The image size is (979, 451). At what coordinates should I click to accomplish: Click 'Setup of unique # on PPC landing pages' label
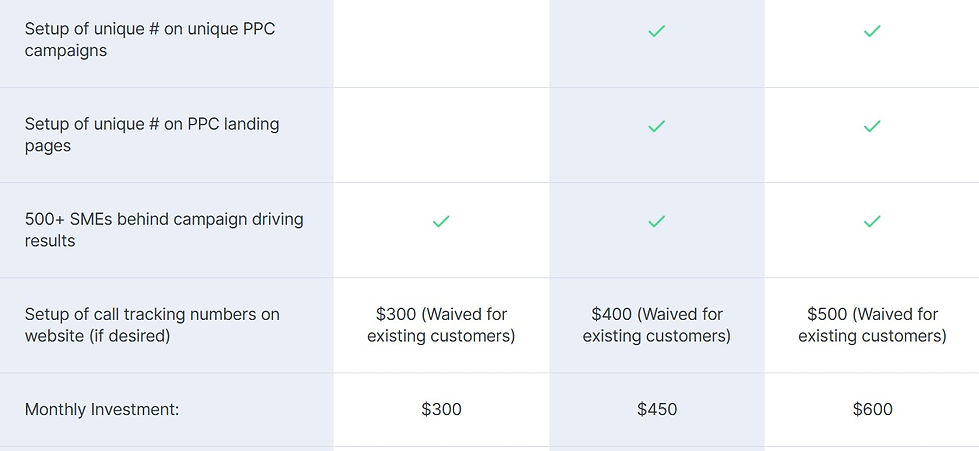(152, 135)
